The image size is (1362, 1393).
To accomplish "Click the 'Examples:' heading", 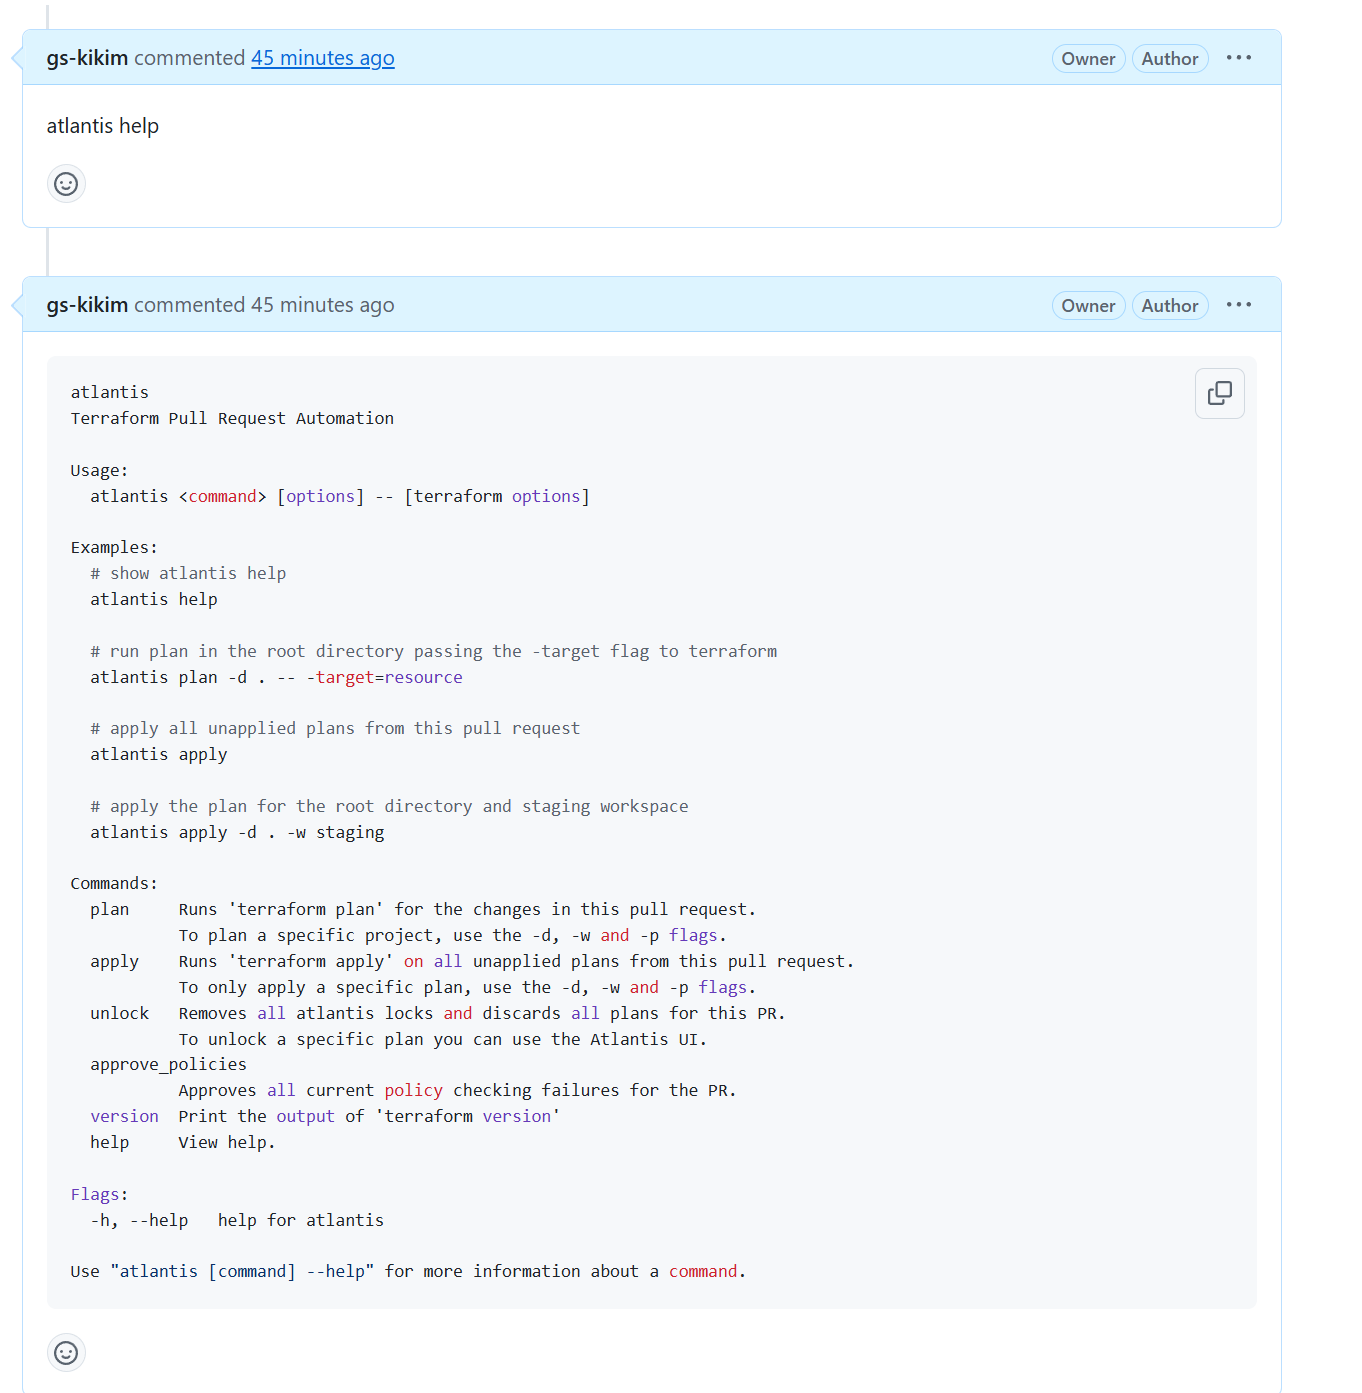I will 114,547.
